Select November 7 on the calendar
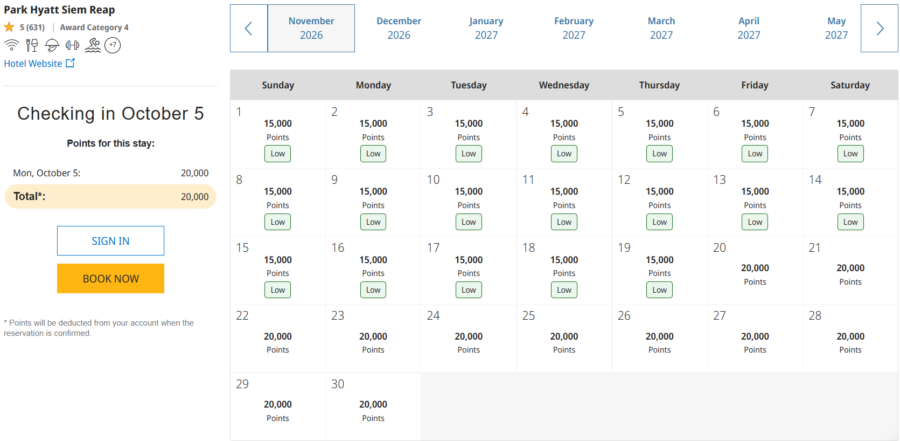The height and width of the screenshot is (441, 900). pyautogui.click(x=850, y=134)
